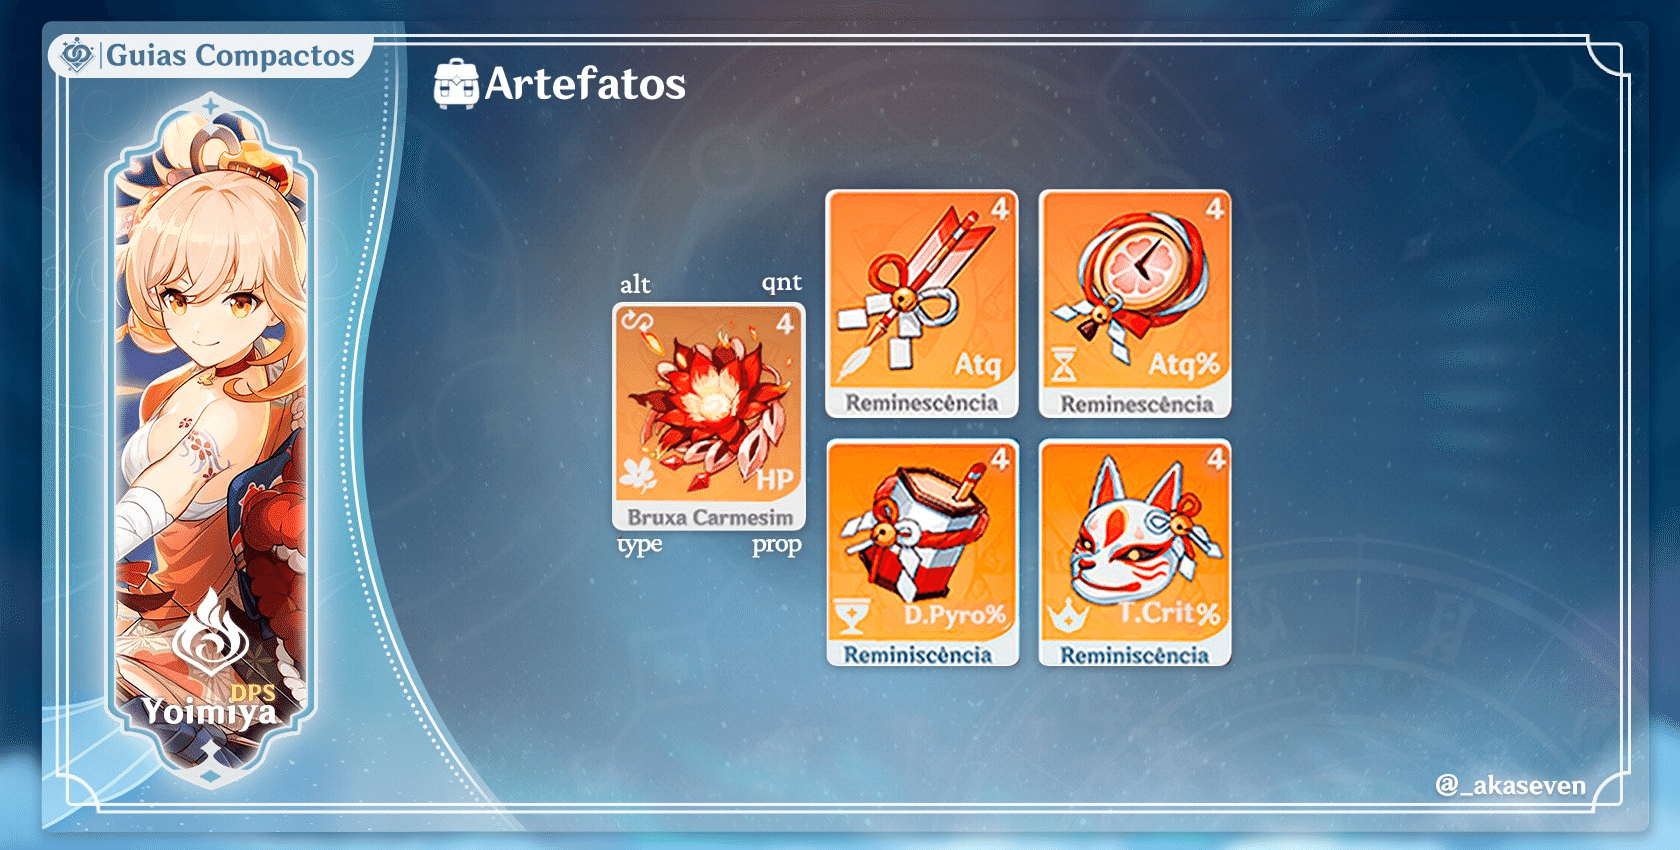Select the pocket watch Atq% artifact
Viewport: 1680px width, 850px height.
[x=1135, y=303]
